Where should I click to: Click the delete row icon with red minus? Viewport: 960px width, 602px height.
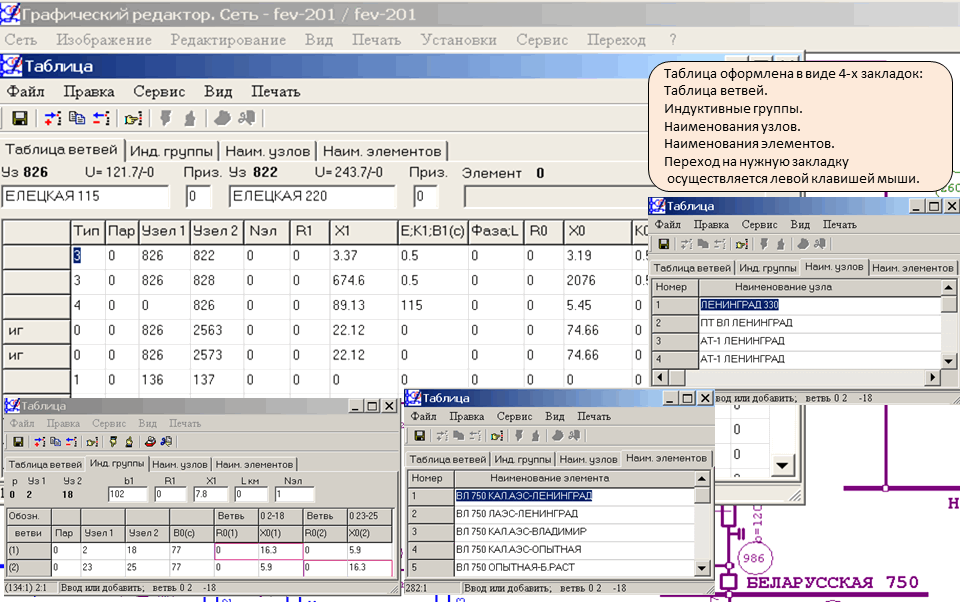(101, 118)
